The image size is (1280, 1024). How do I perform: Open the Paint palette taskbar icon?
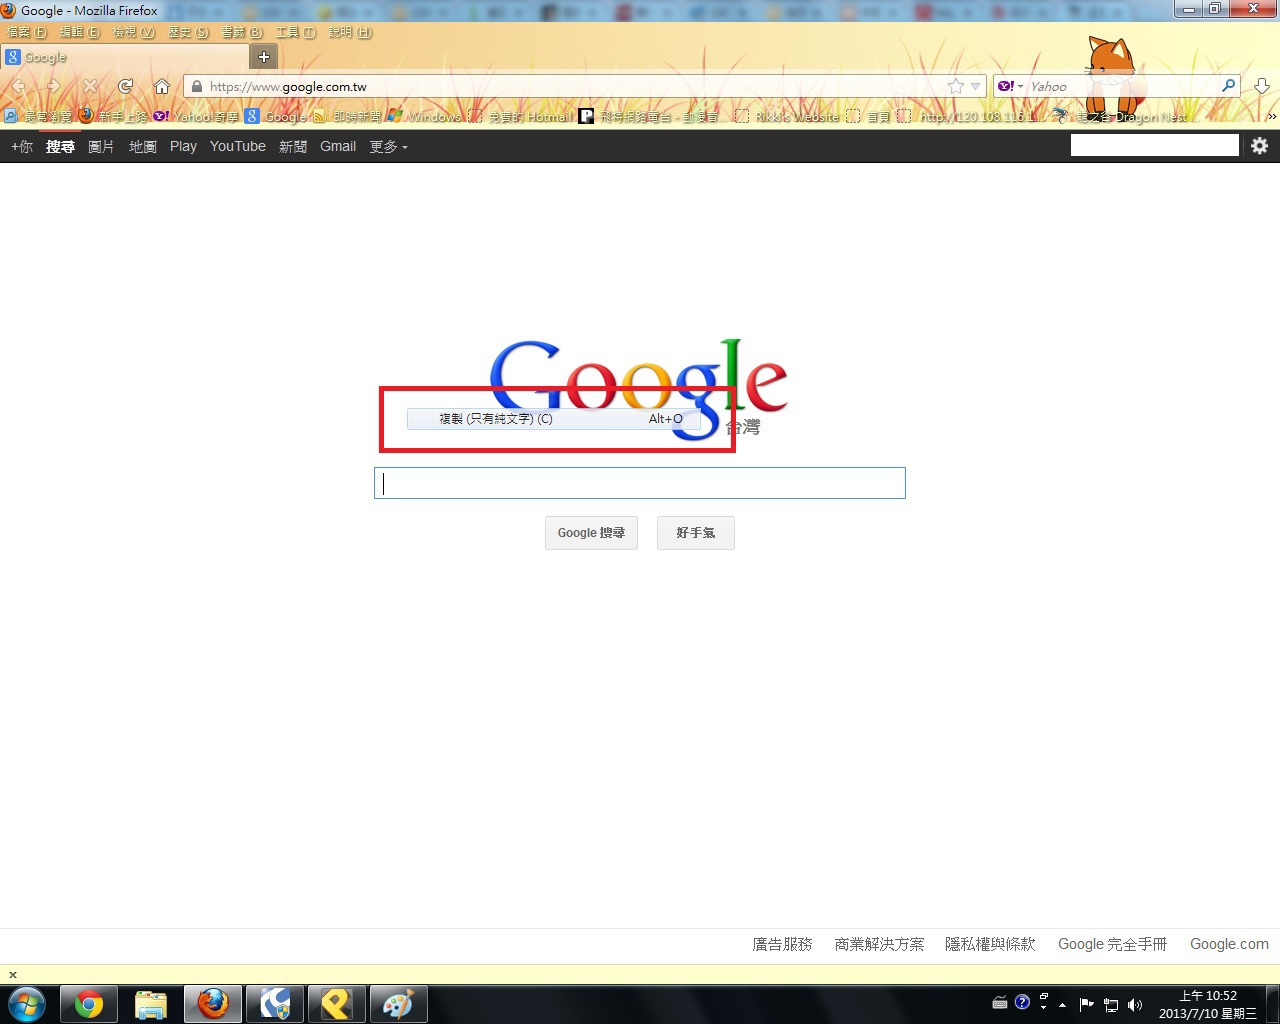pos(398,1004)
